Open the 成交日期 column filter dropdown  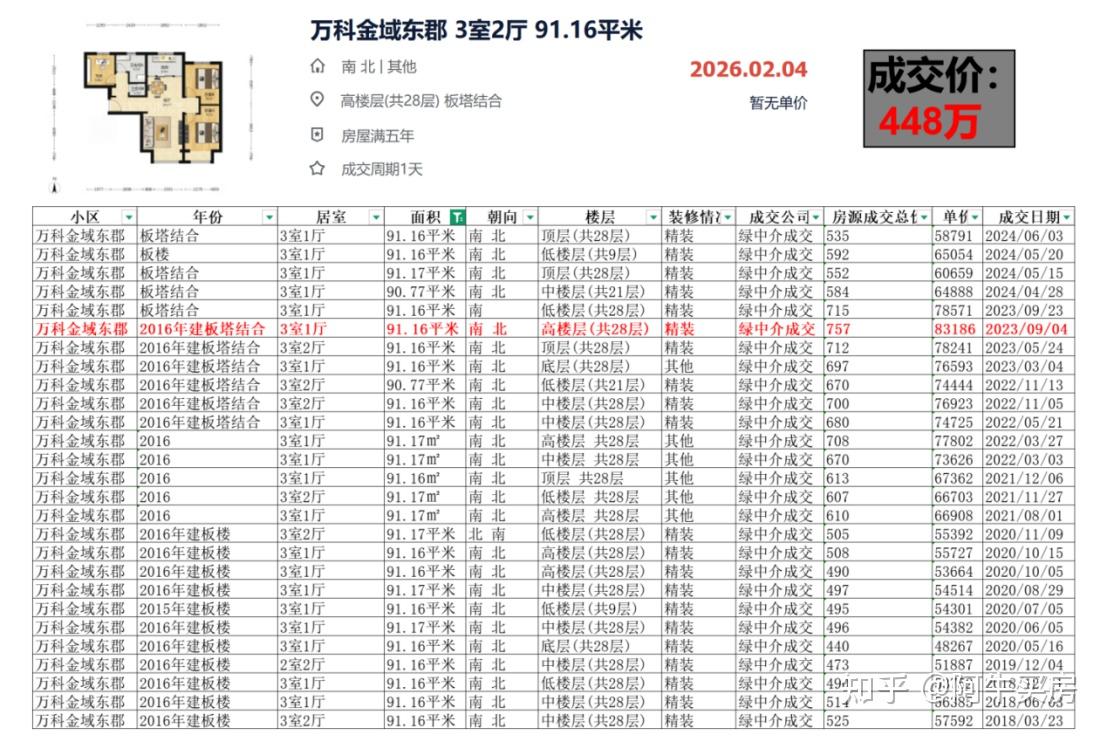click(1067, 217)
